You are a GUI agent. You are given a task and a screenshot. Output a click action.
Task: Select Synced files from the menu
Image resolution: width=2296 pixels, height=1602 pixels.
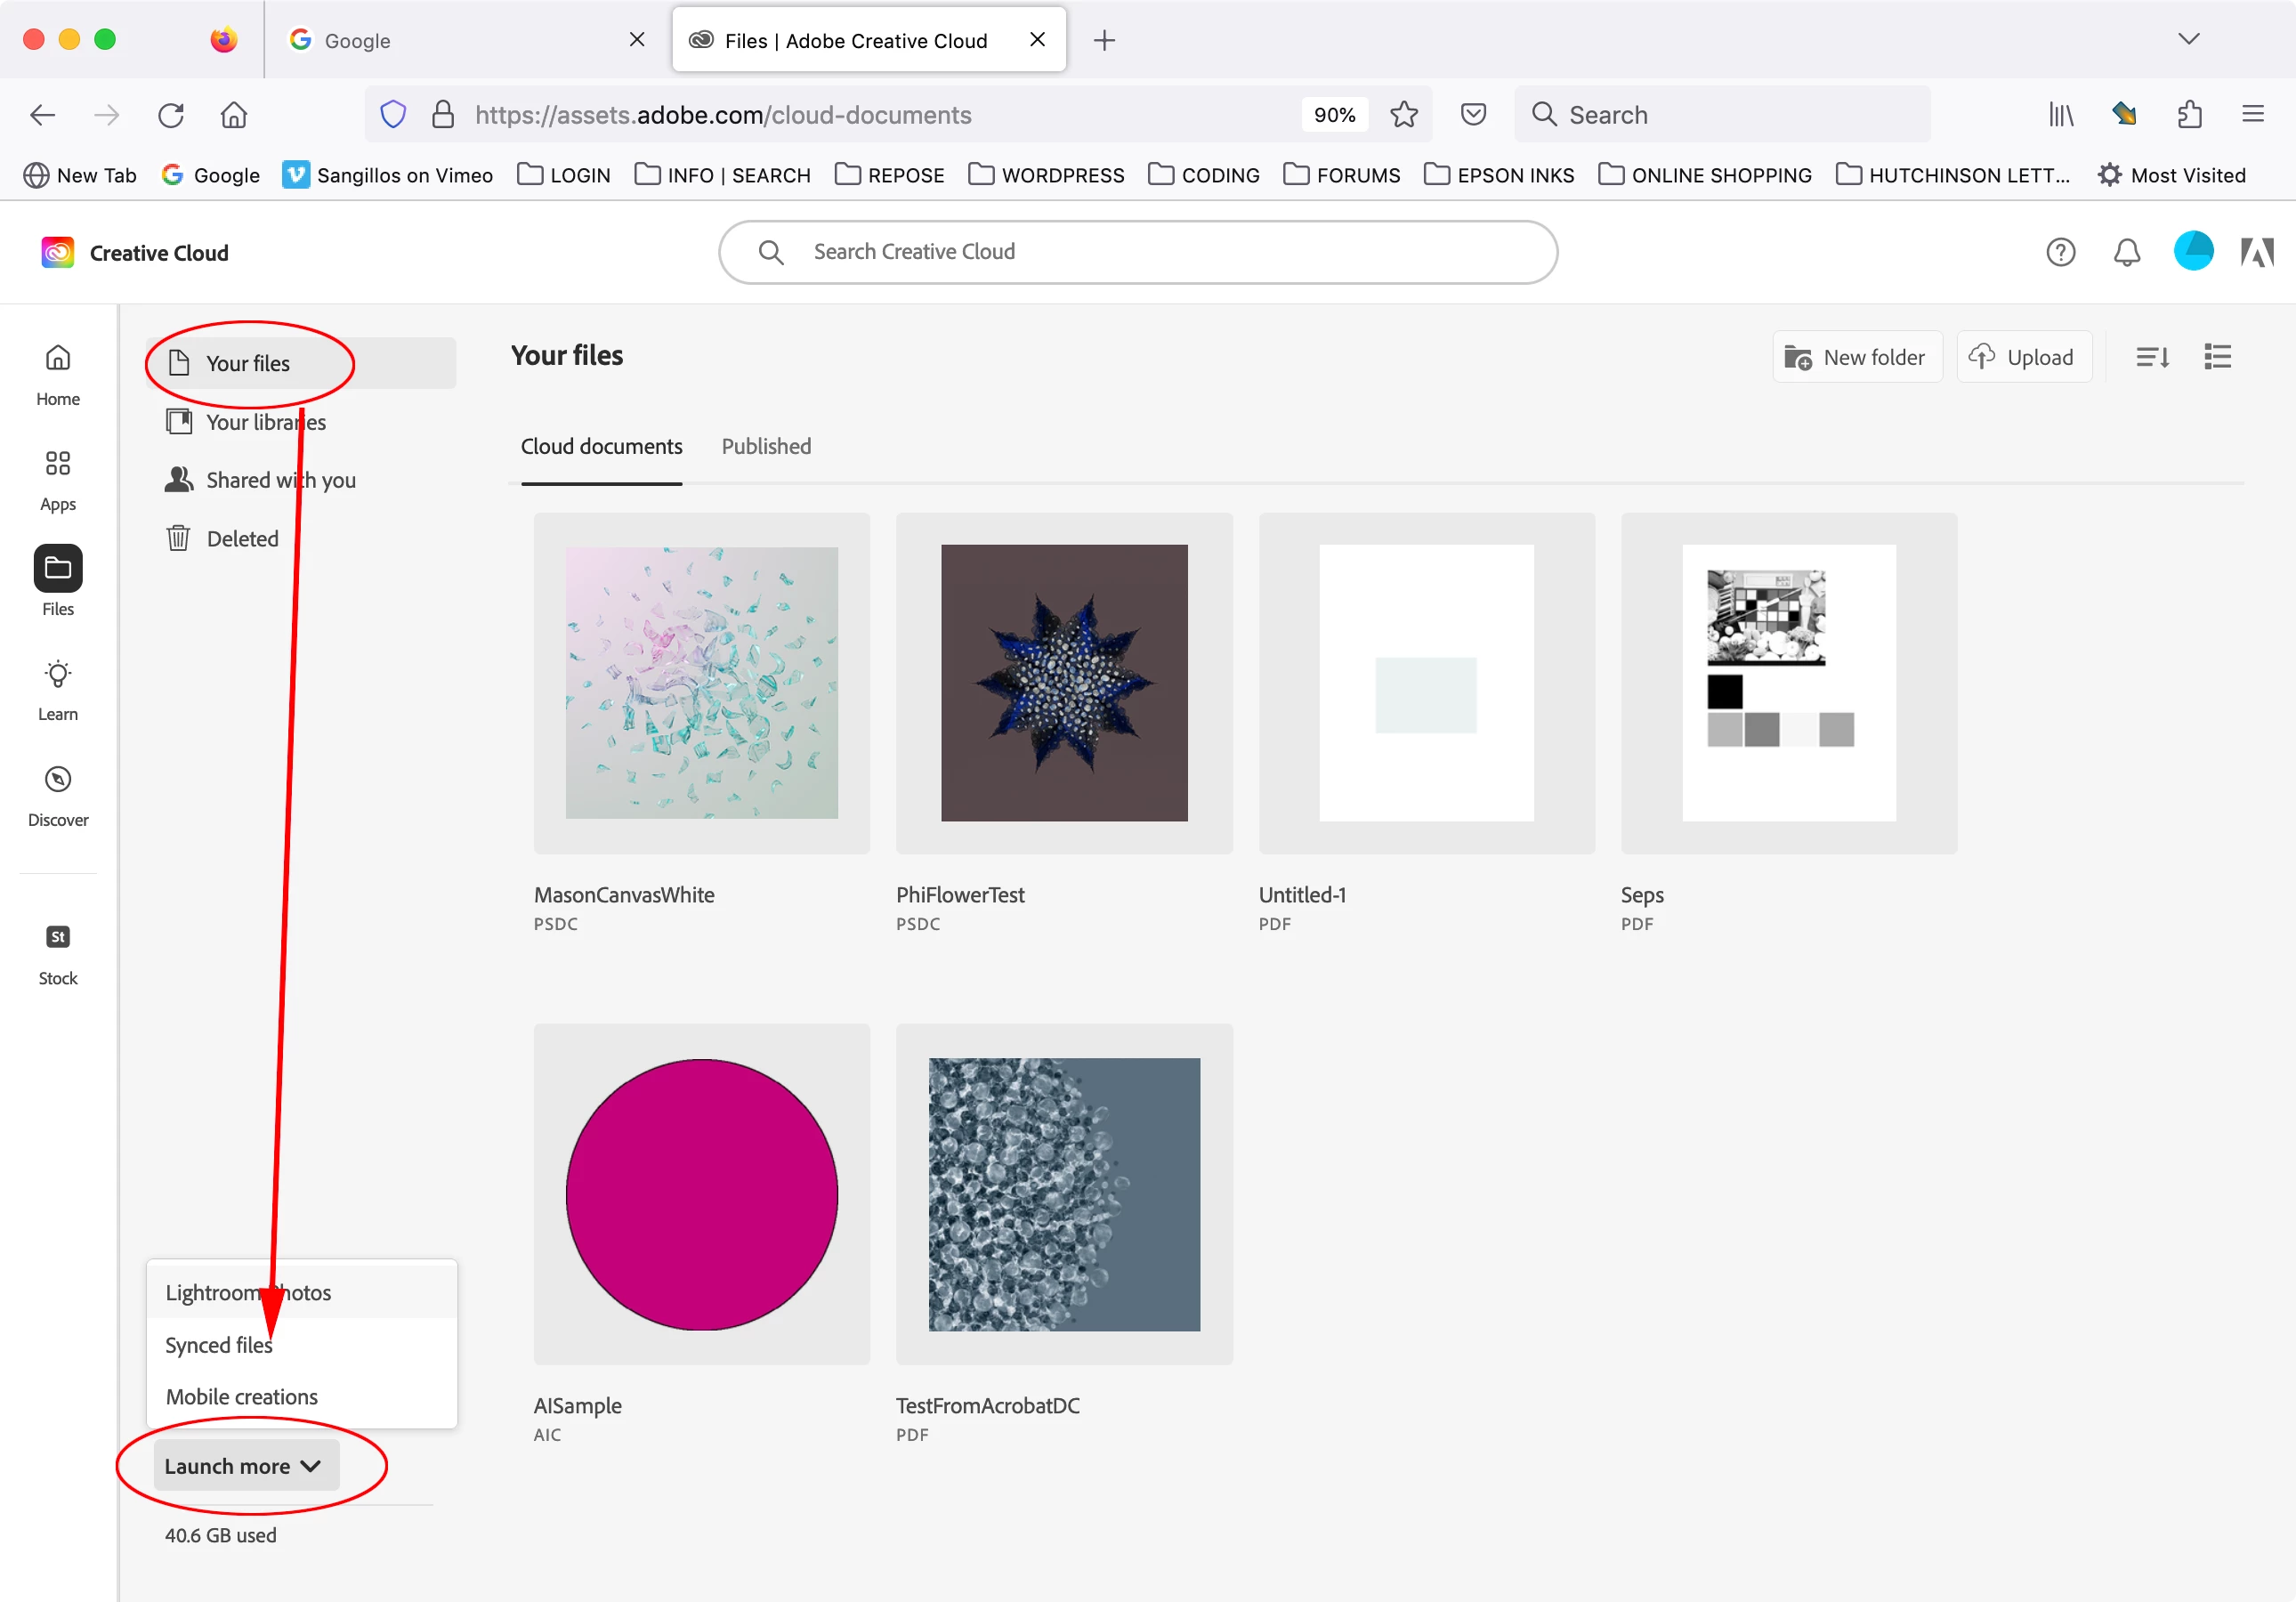219,1344
